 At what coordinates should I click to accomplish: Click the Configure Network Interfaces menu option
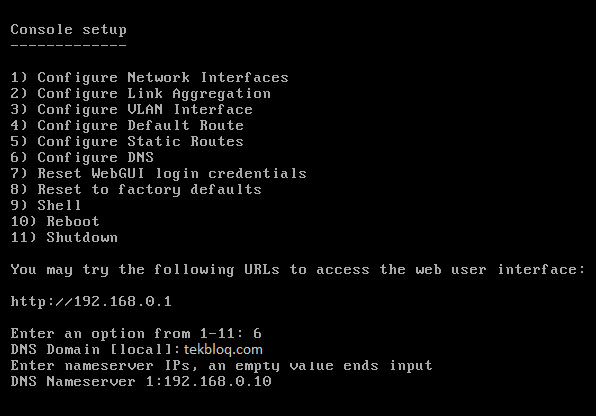149,78
